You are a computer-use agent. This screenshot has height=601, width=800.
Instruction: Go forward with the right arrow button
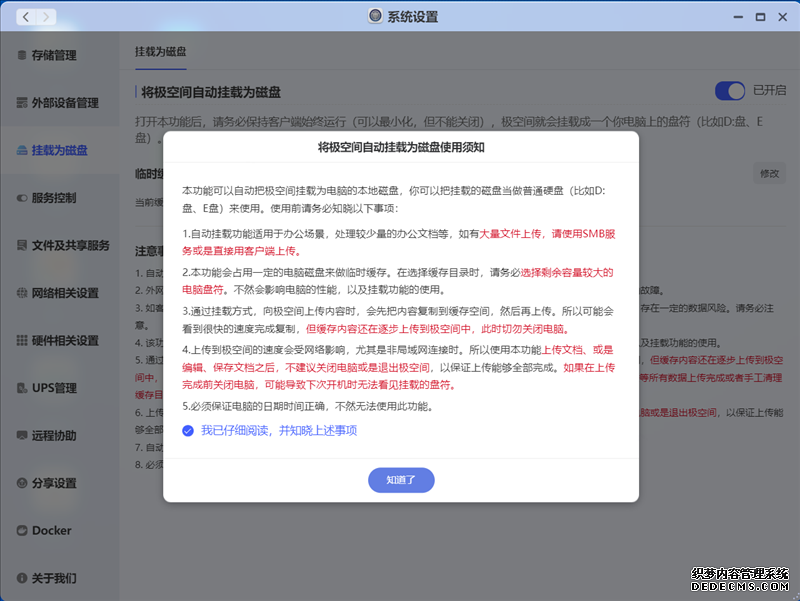pos(46,17)
